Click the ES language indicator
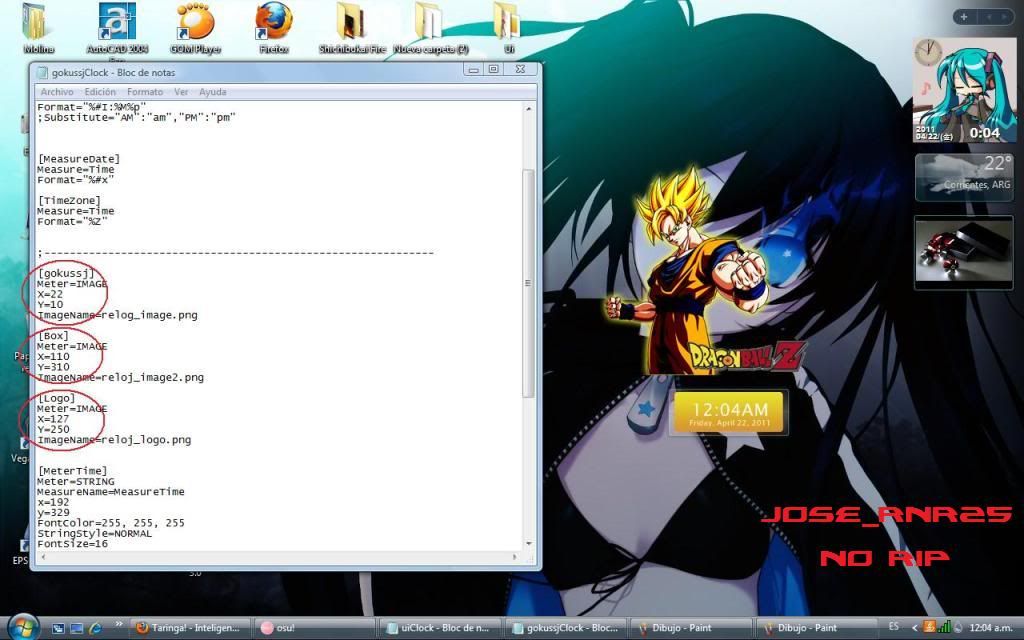Screen dimensions: 1024x640 [893, 627]
